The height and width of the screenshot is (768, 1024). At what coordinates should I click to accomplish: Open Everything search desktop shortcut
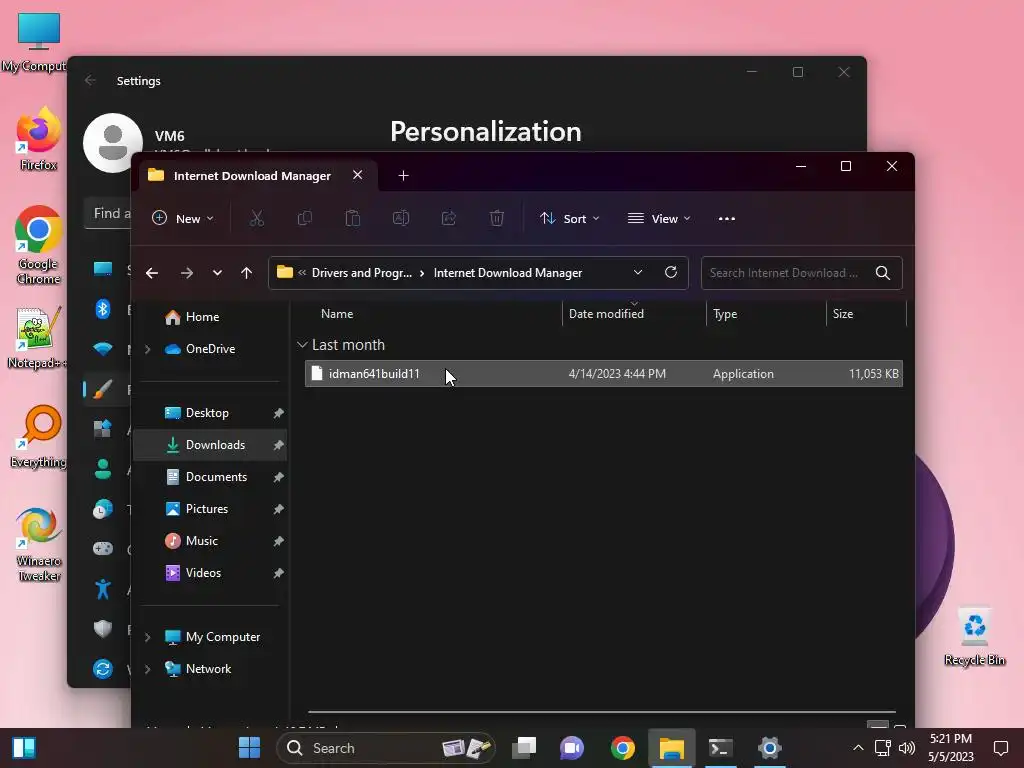tap(38, 438)
